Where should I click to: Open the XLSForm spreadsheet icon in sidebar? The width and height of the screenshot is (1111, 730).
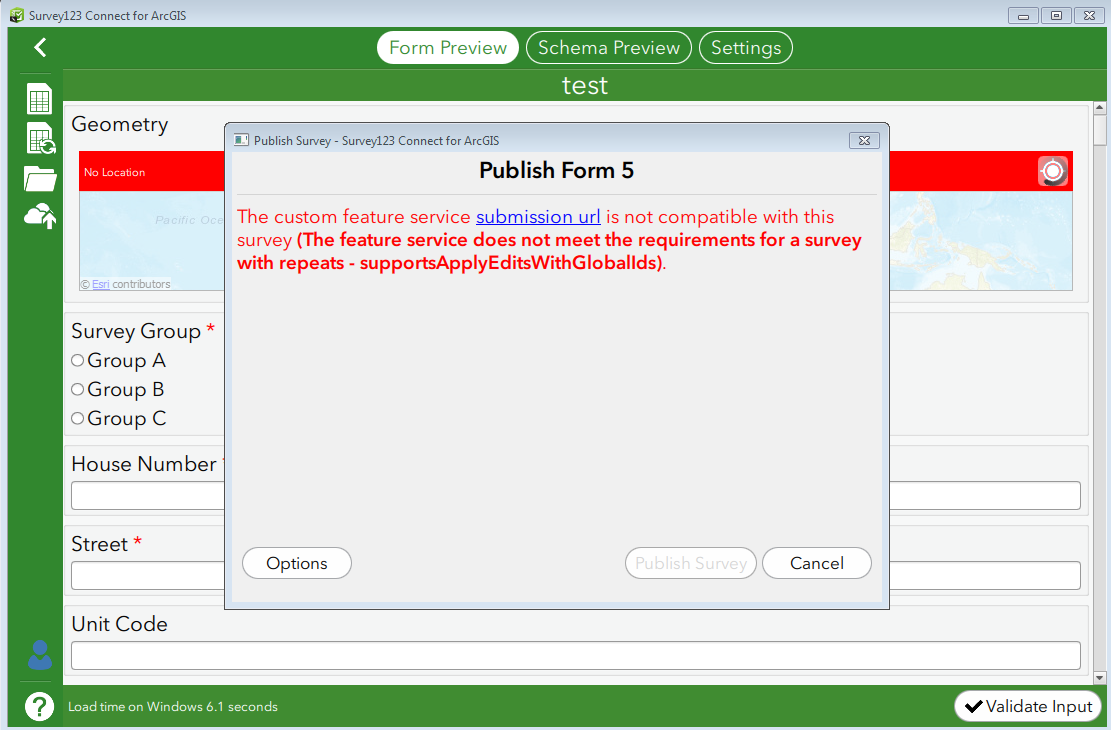point(40,99)
